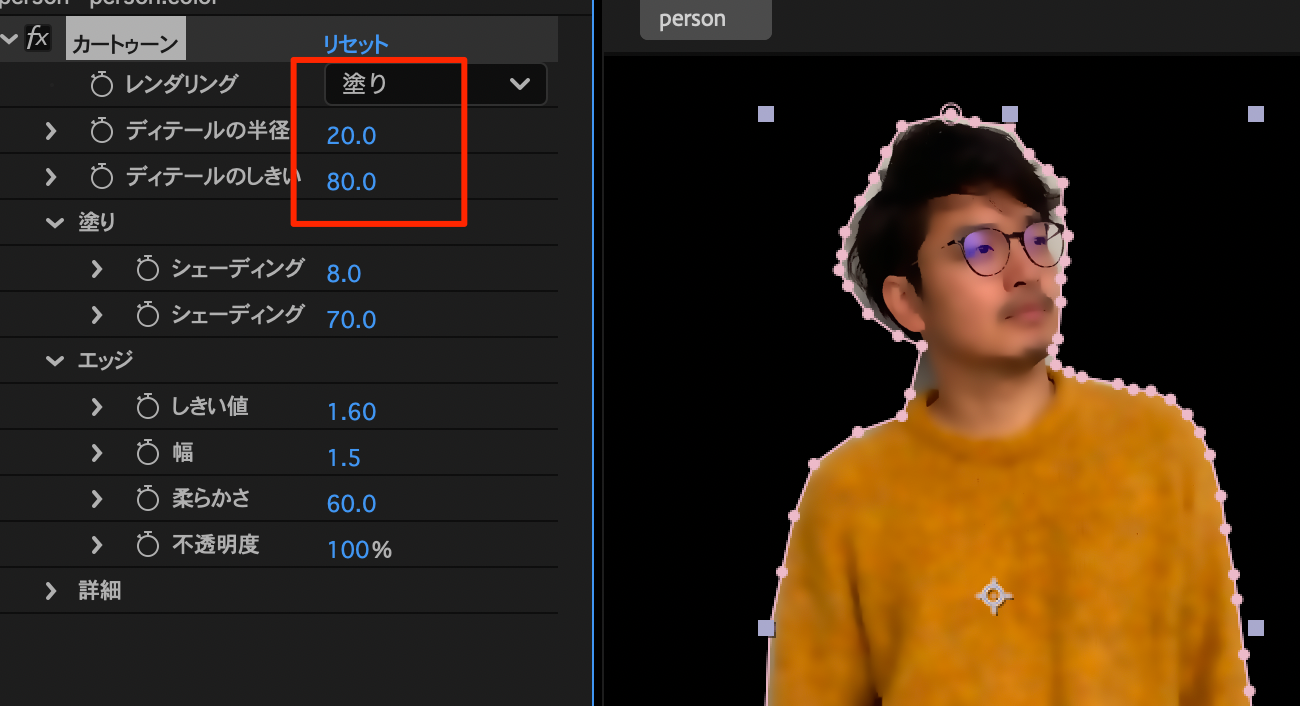
Task: Collapse the エッジ group
Action: coord(55,361)
